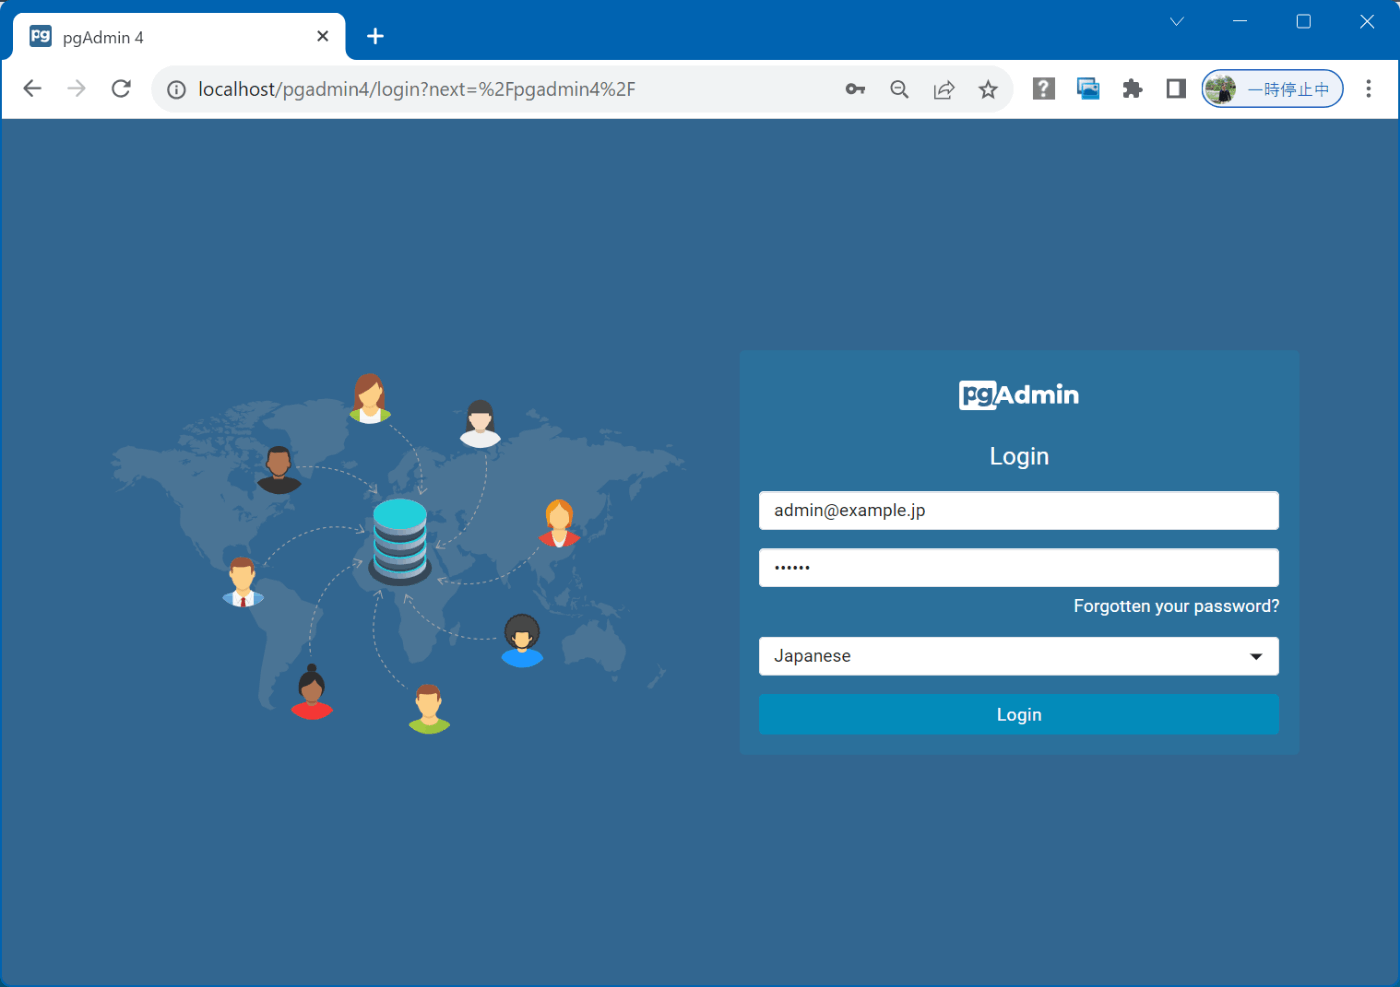Click Forgotten your password link
This screenshot has height=987, width=1400.
(1176, 606)
